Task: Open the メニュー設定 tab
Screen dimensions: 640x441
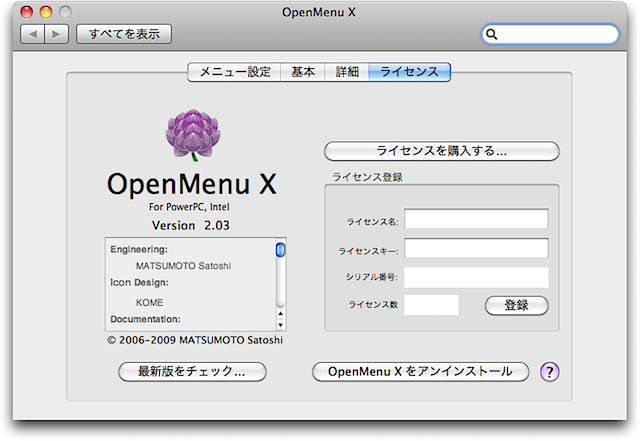Action: coord(235,72)
